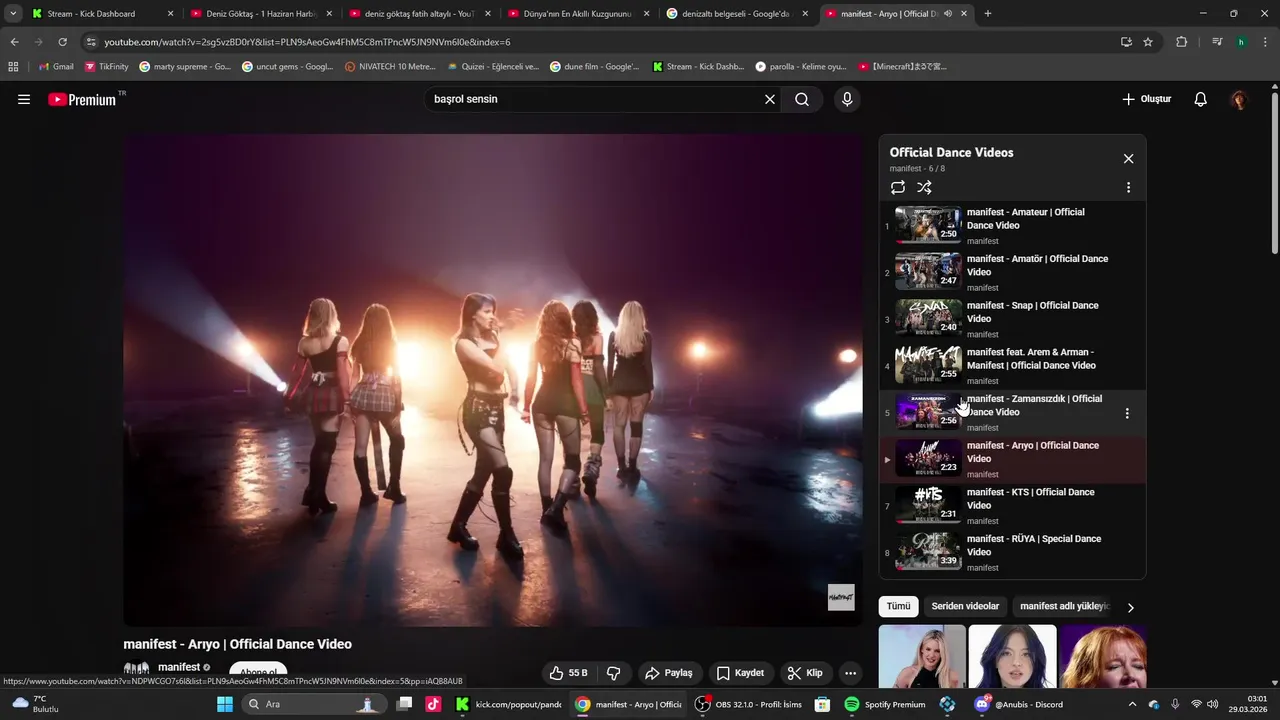Switch to deniz göktaş fatih altaylı tab
The width and height of the screenshot is (1280, 720).
[418, 14]
